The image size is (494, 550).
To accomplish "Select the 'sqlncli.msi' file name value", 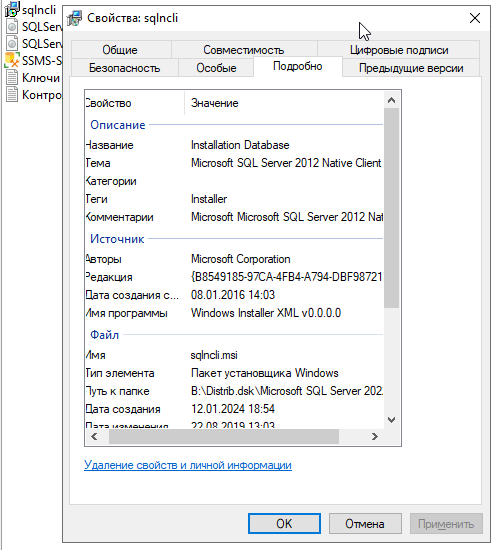I will pos(214,355).
